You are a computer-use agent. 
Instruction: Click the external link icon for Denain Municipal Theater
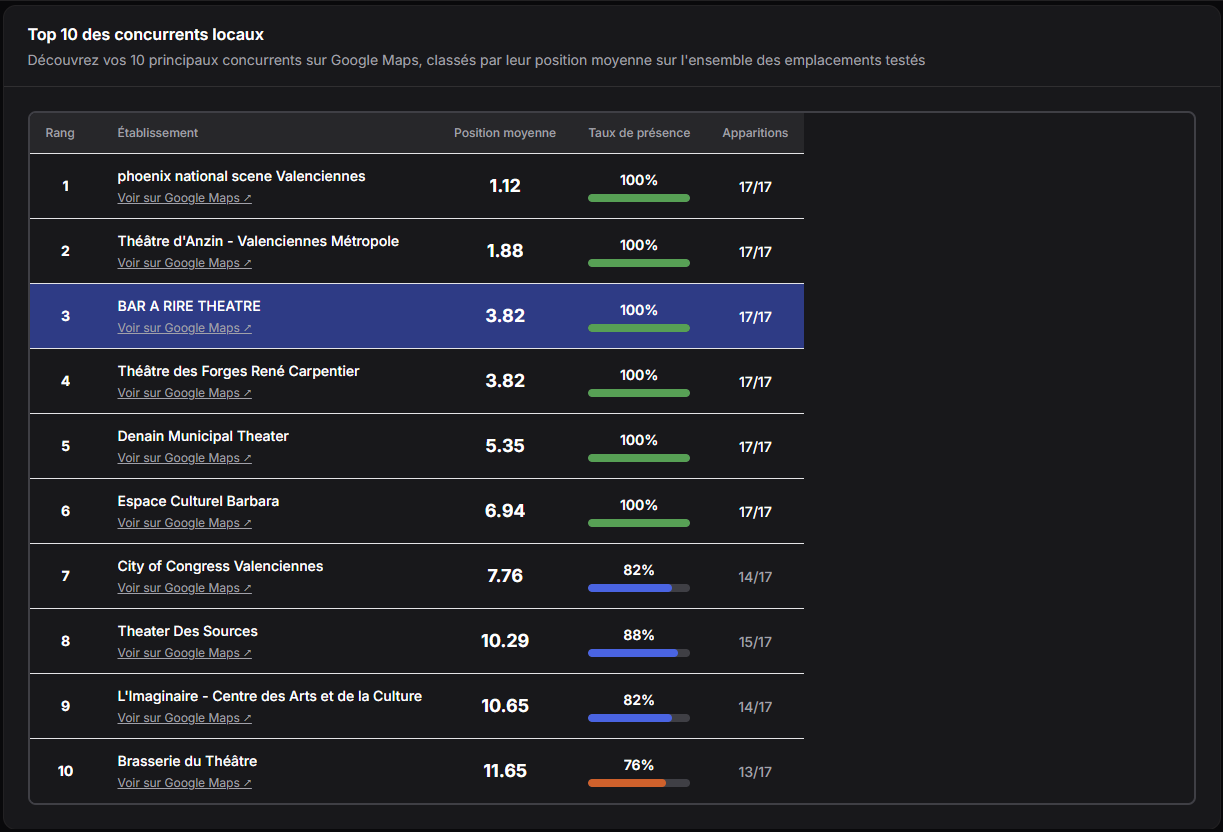tap(247, 457)
